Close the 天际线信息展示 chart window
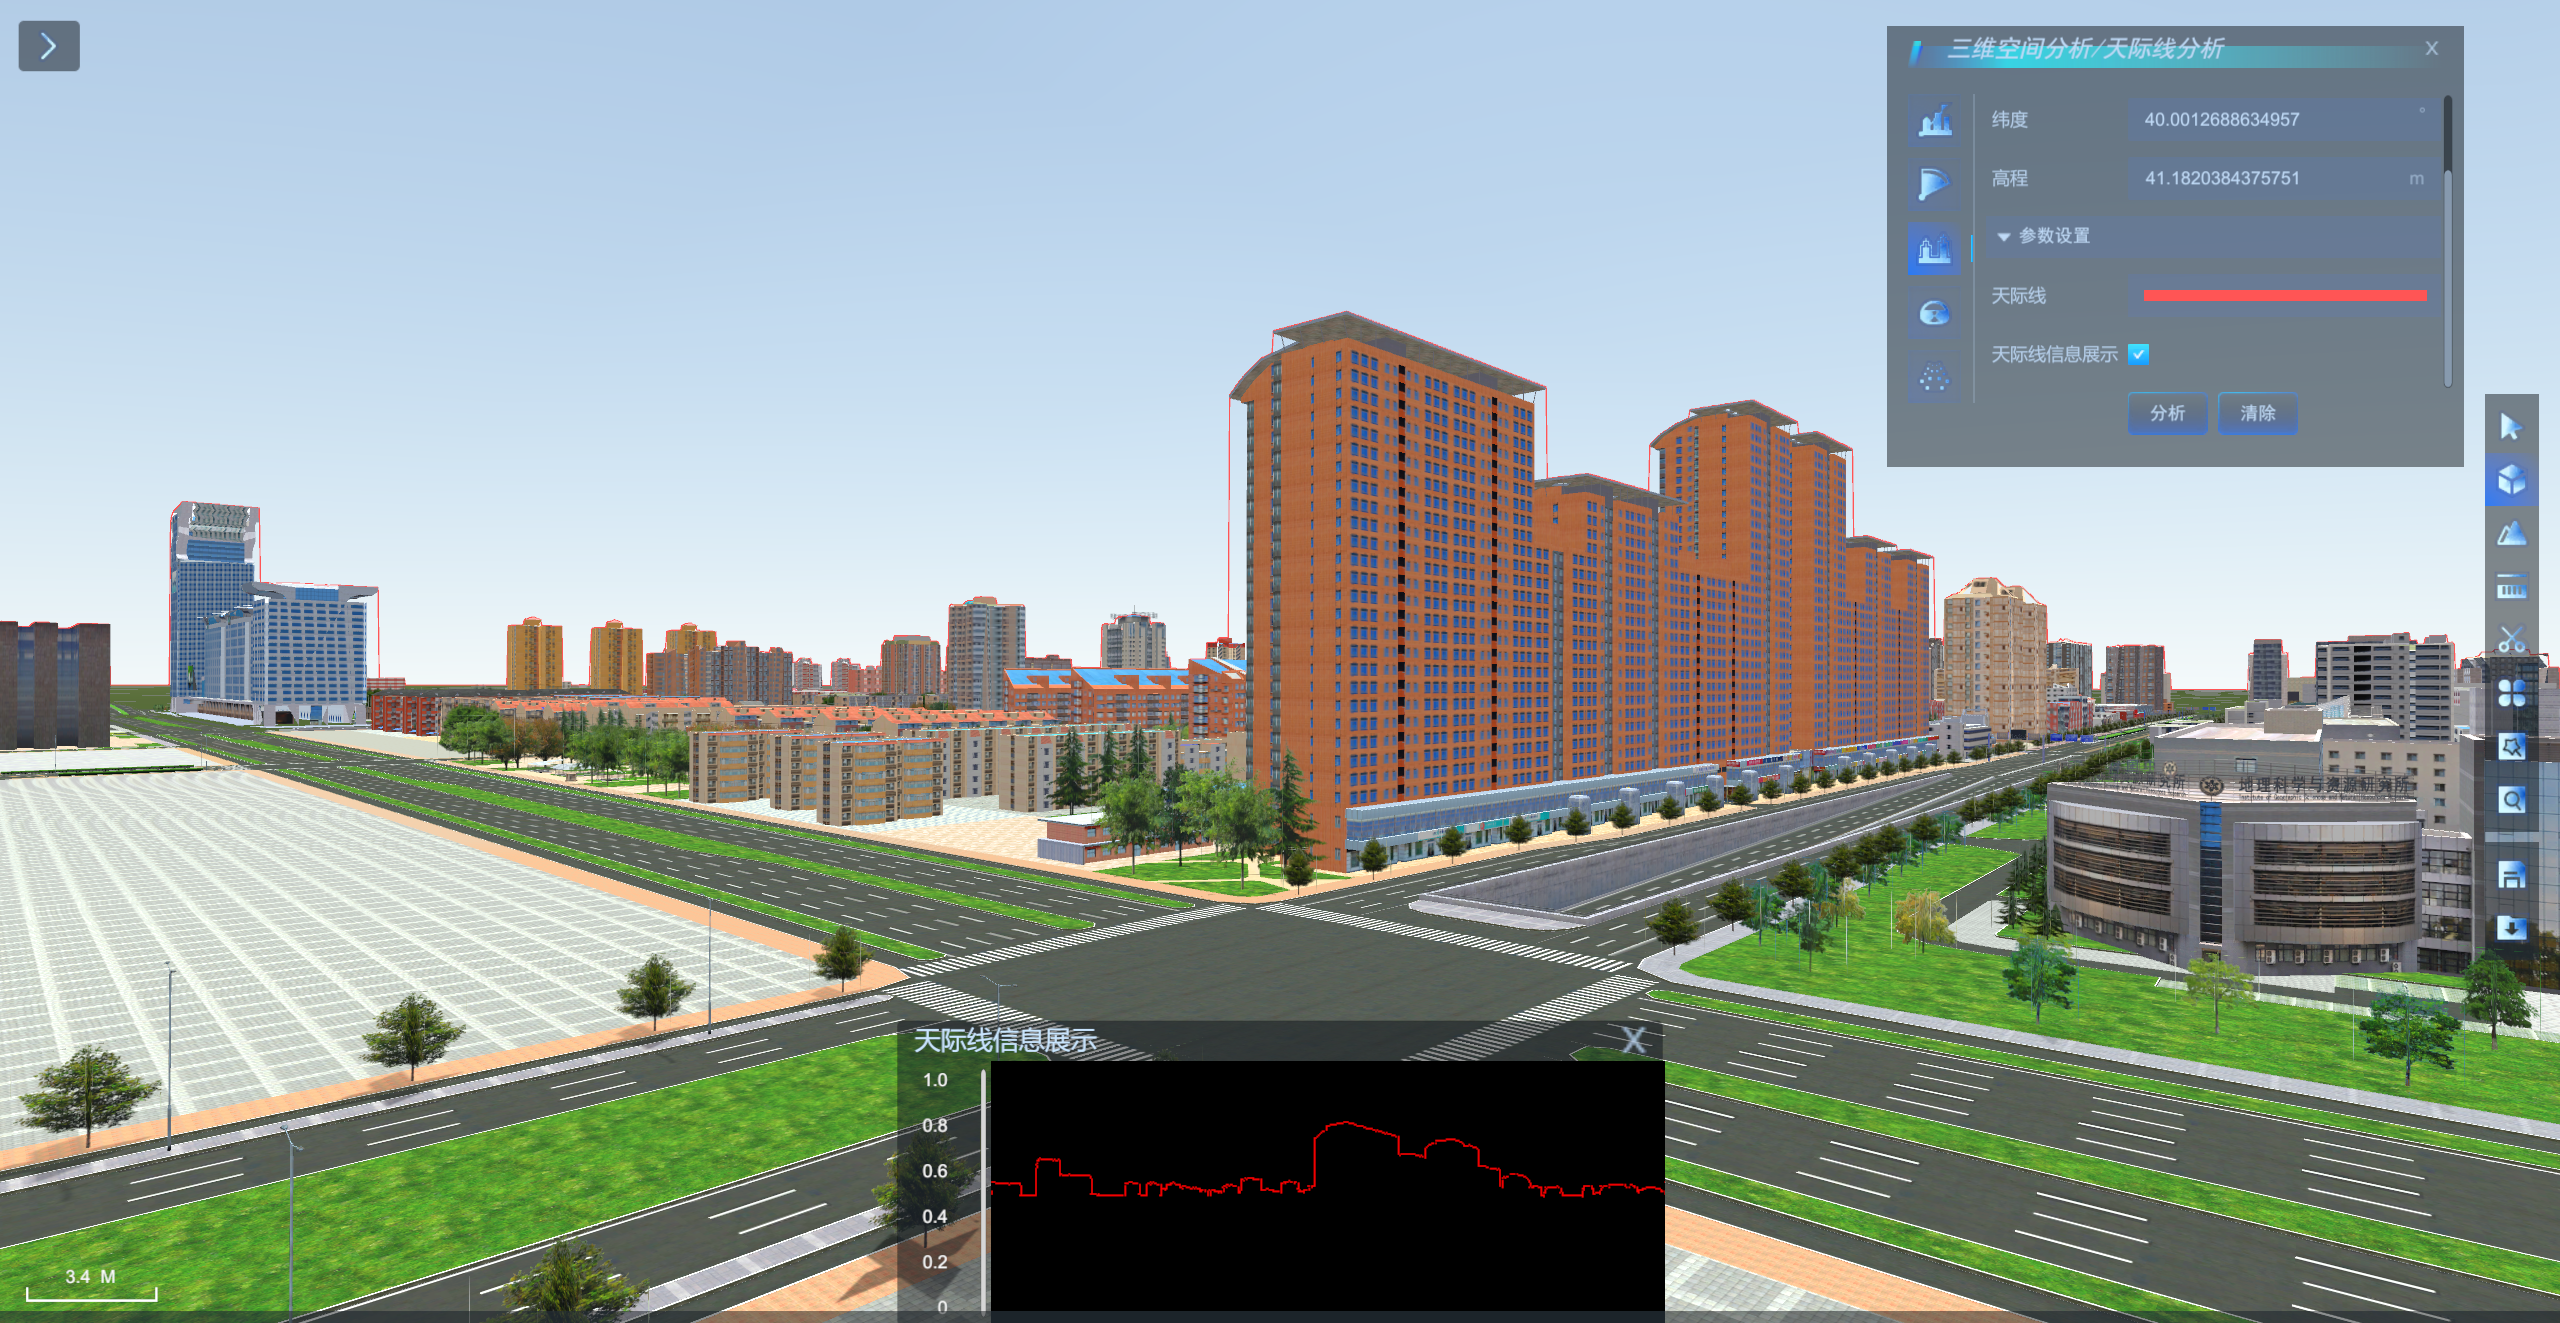 [x=1634, y=1040]
